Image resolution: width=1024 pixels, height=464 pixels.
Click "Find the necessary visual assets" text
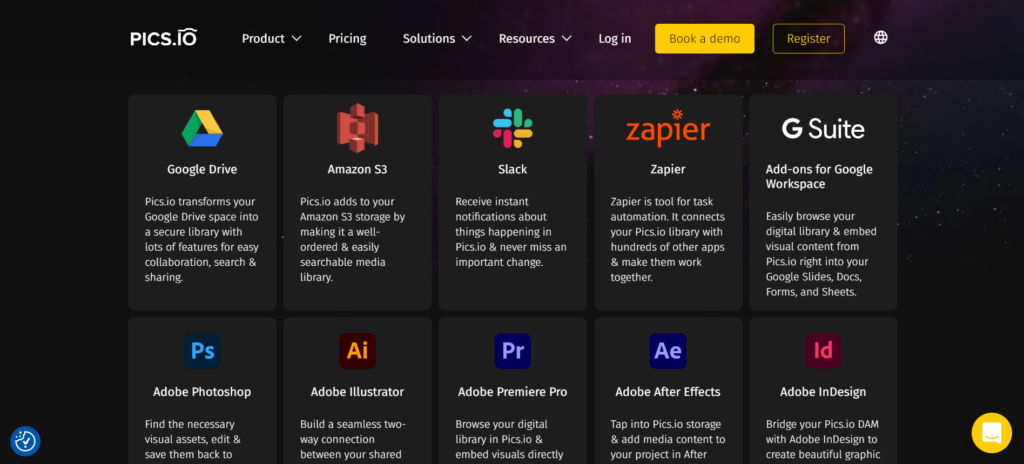tap(193, 439)
